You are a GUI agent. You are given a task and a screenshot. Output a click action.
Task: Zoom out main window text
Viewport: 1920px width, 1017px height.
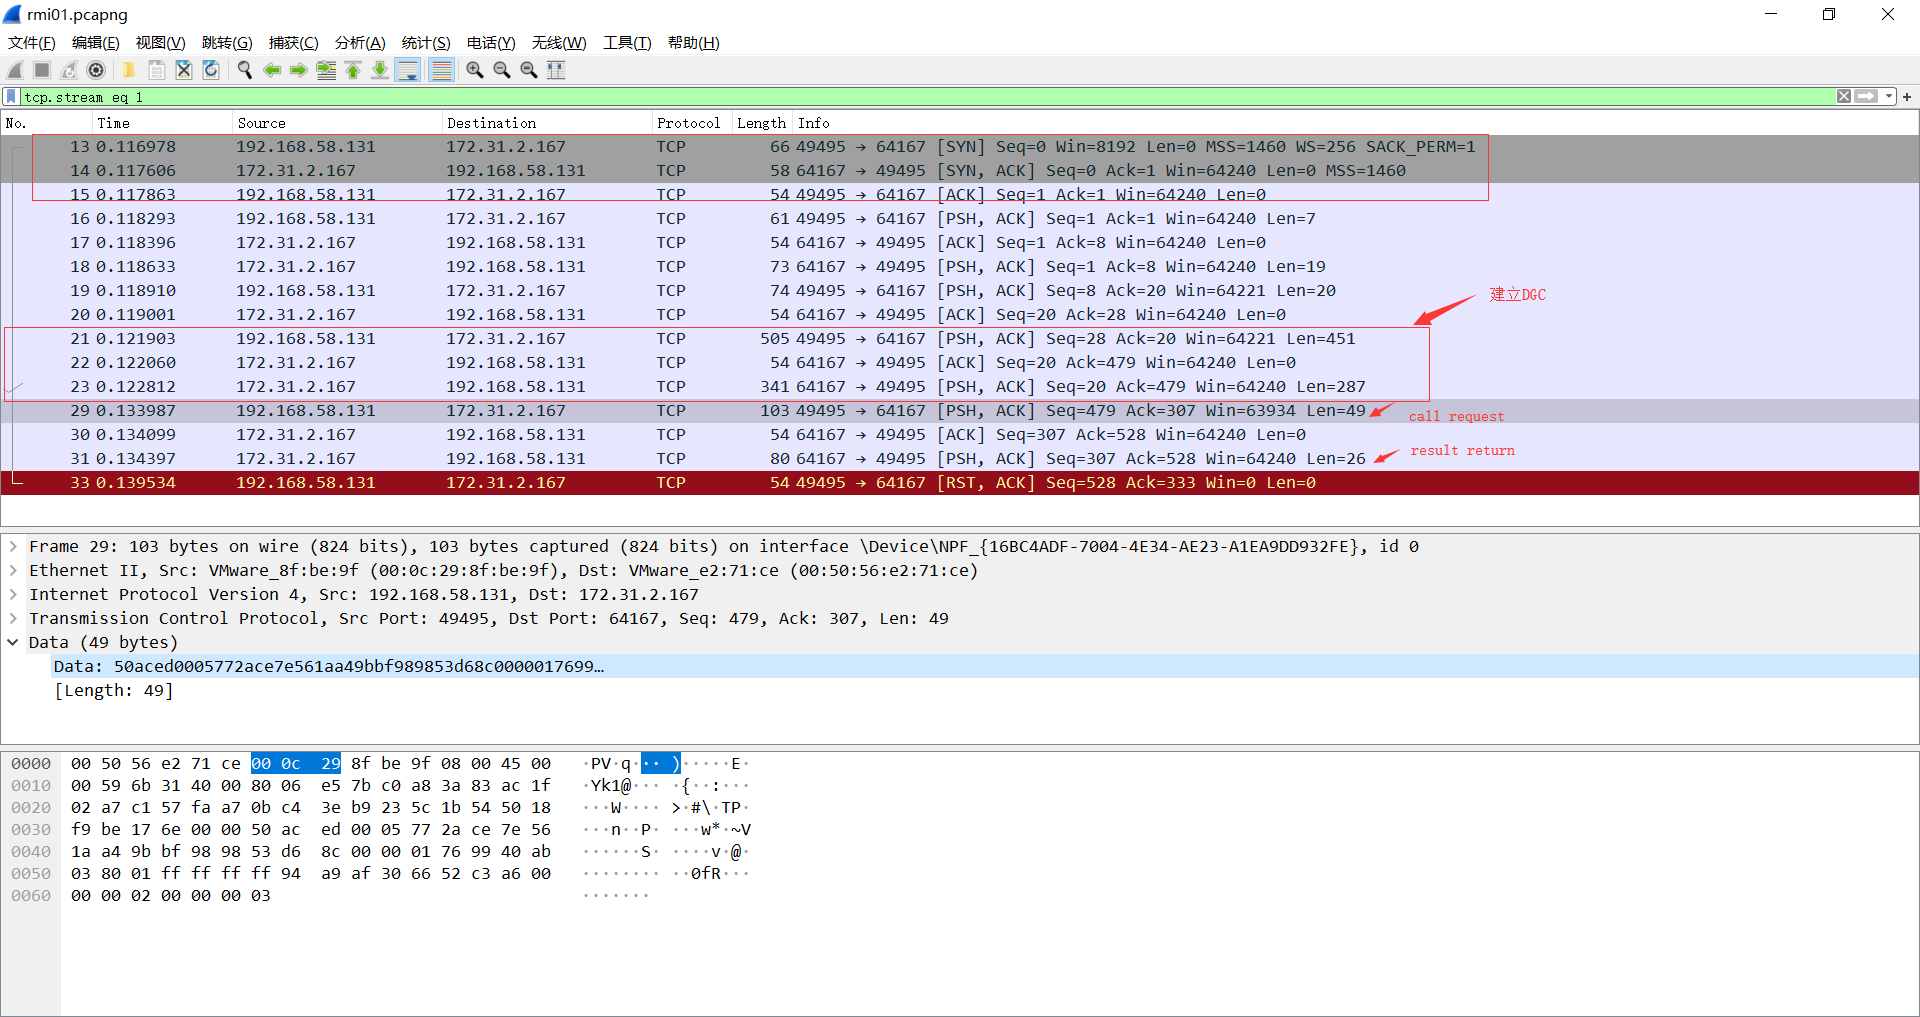[x=502, y=70]
